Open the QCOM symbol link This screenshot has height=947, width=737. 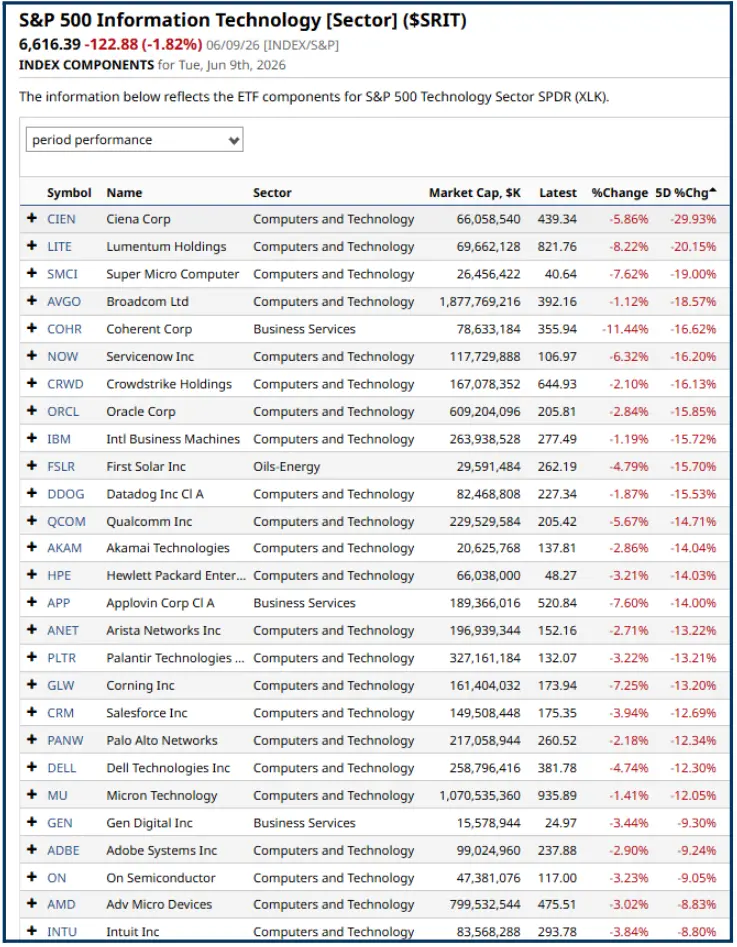click(66, 521)
